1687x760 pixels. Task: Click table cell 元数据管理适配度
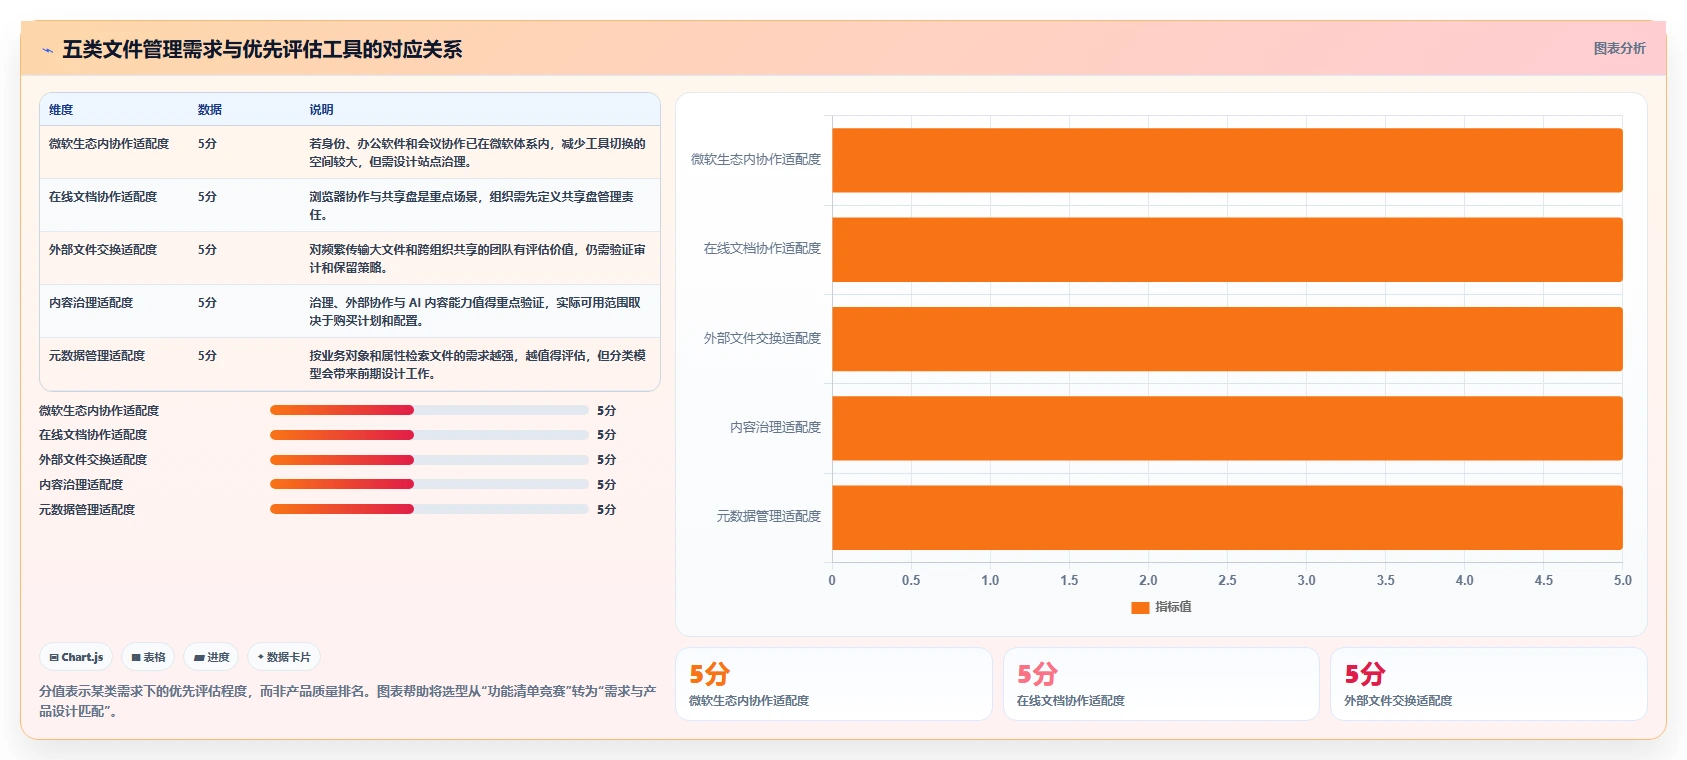pyautogui.click(x=97, y=356)
